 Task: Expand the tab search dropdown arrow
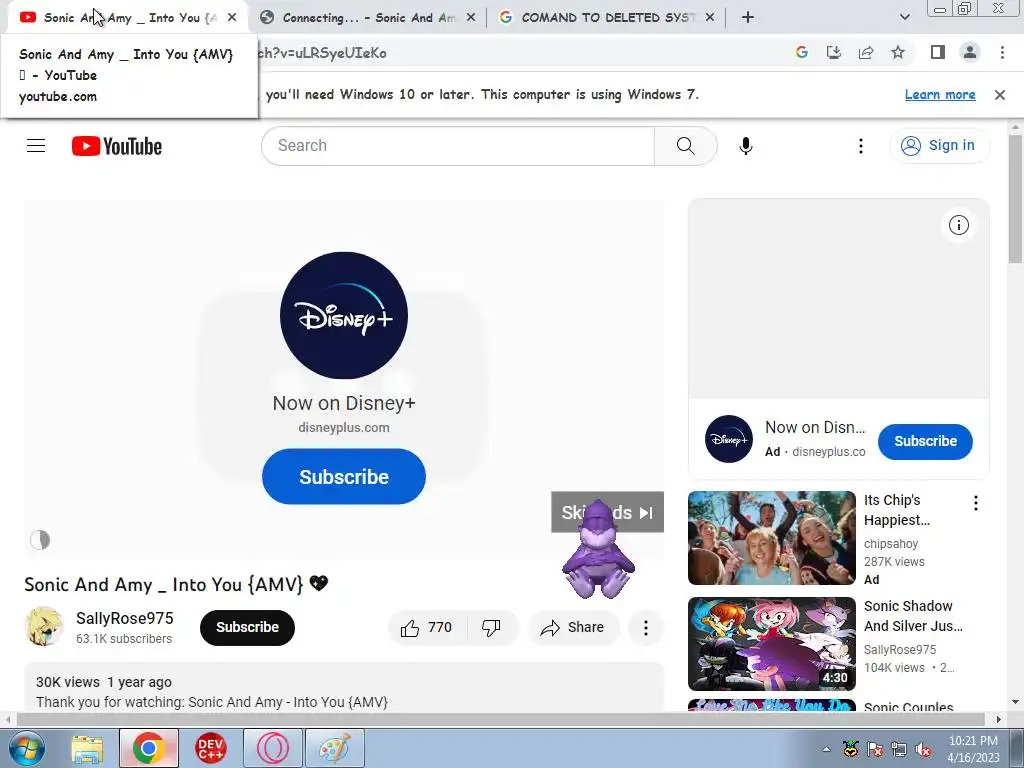904,17
